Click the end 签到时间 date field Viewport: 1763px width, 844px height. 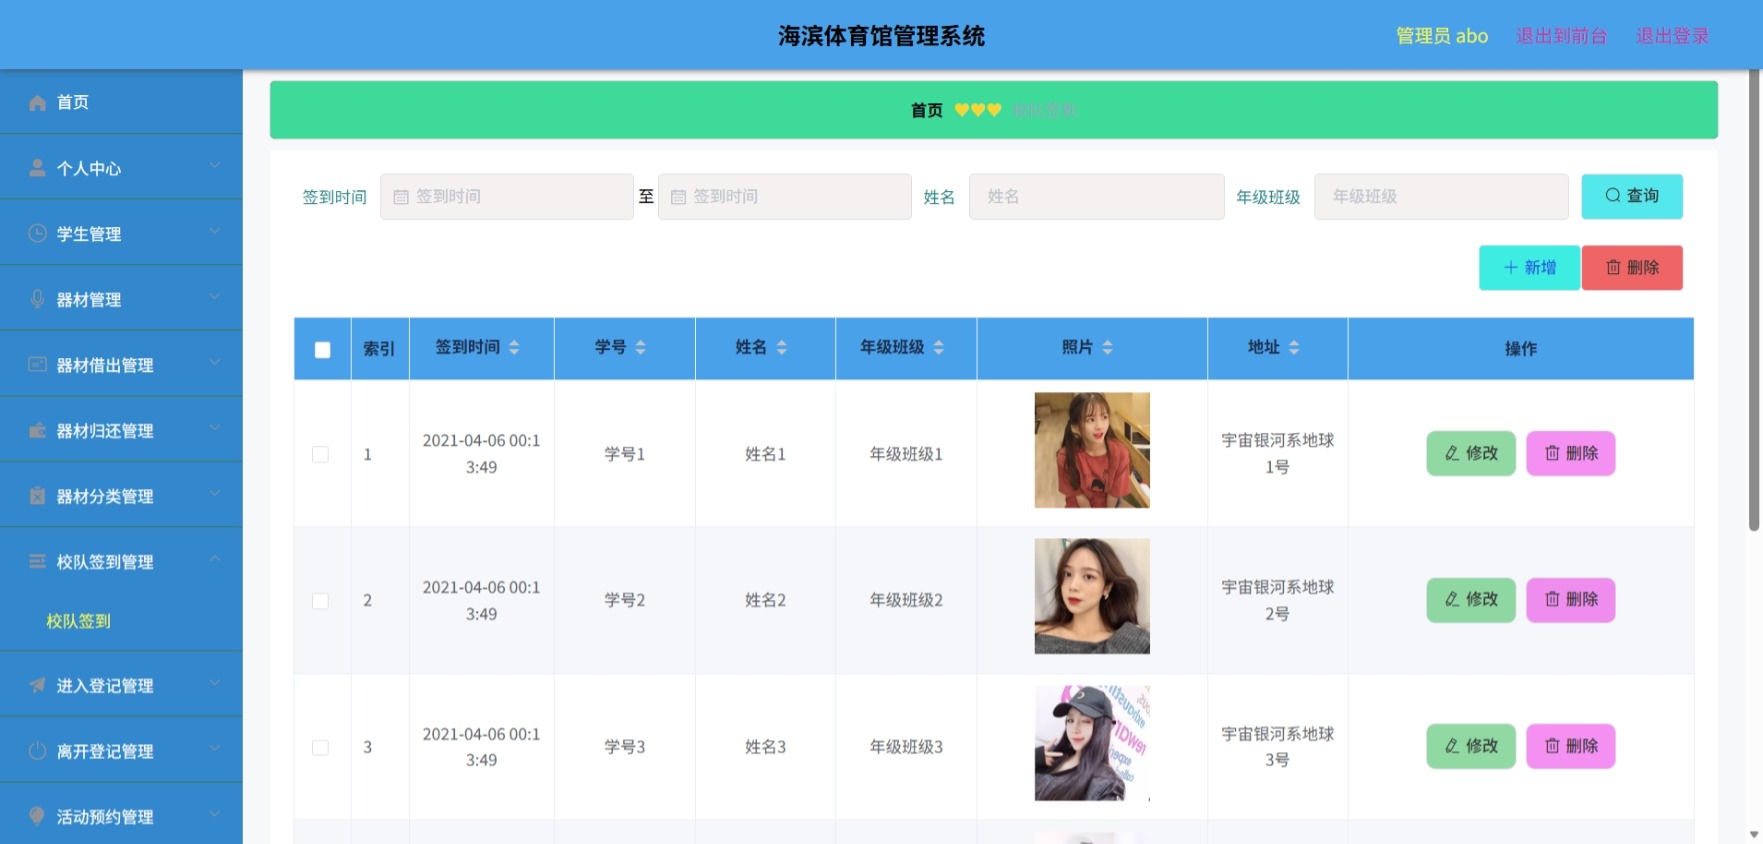pos(785,197)
